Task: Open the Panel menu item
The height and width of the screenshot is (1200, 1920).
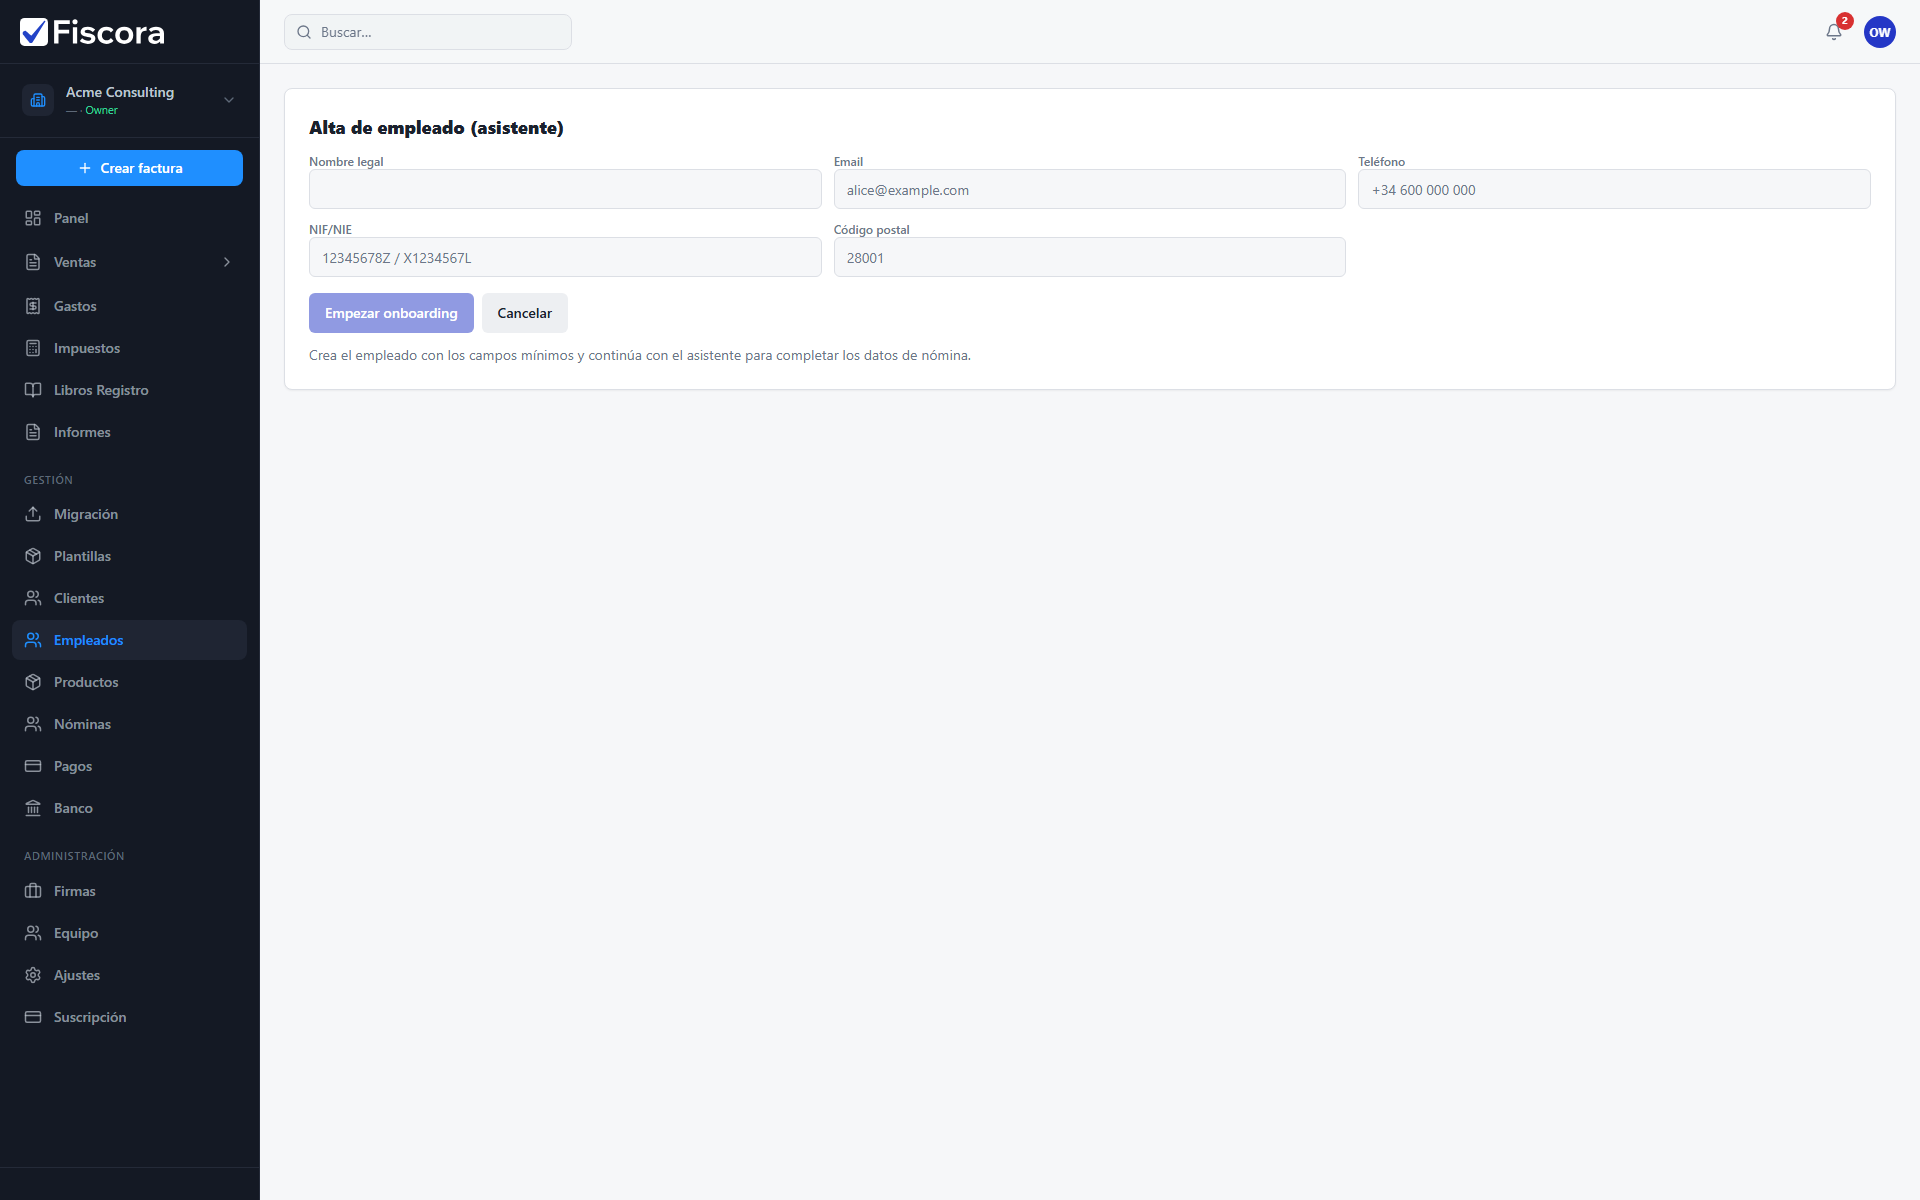Action: (x=129, y=218)
